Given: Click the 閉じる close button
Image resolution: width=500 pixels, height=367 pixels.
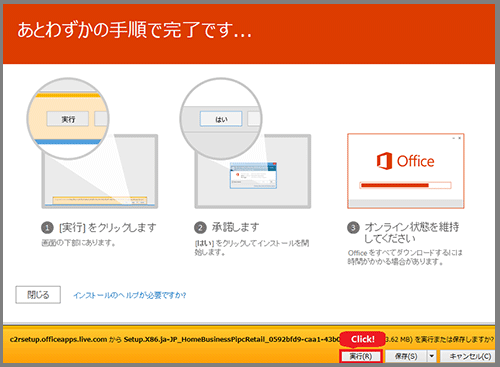Looking at the screenshot, I should [x=38, y=295].
